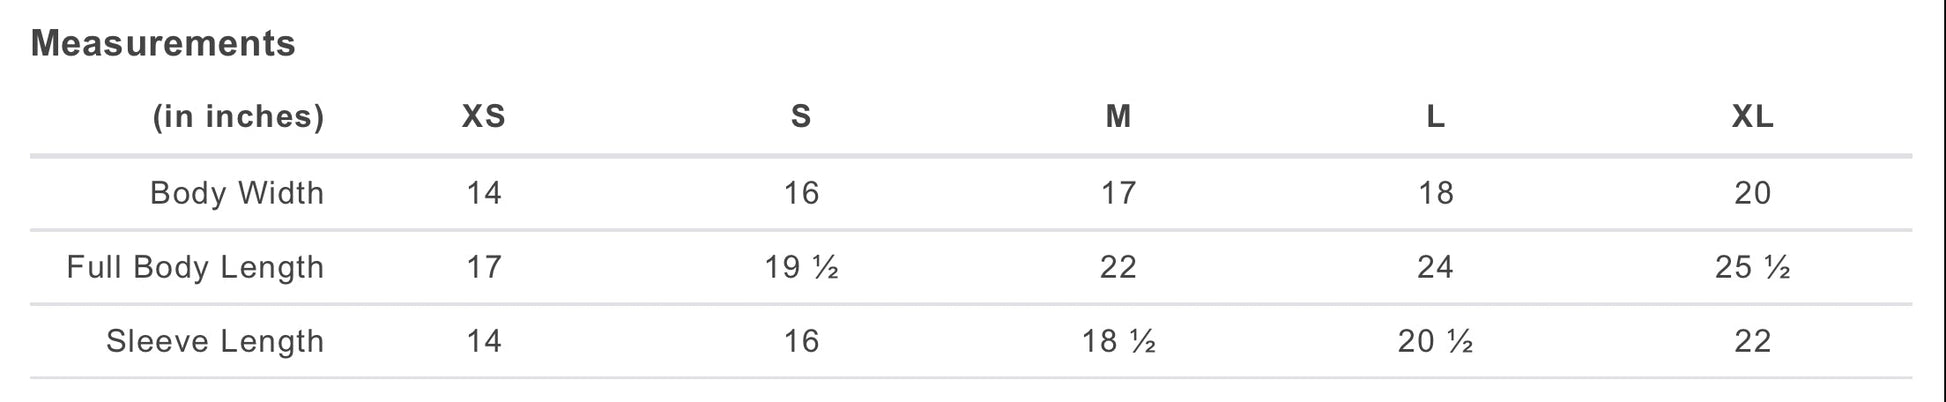The image size is (1946, 402).
Task: Click the Measurements heading
Action: 163,43
